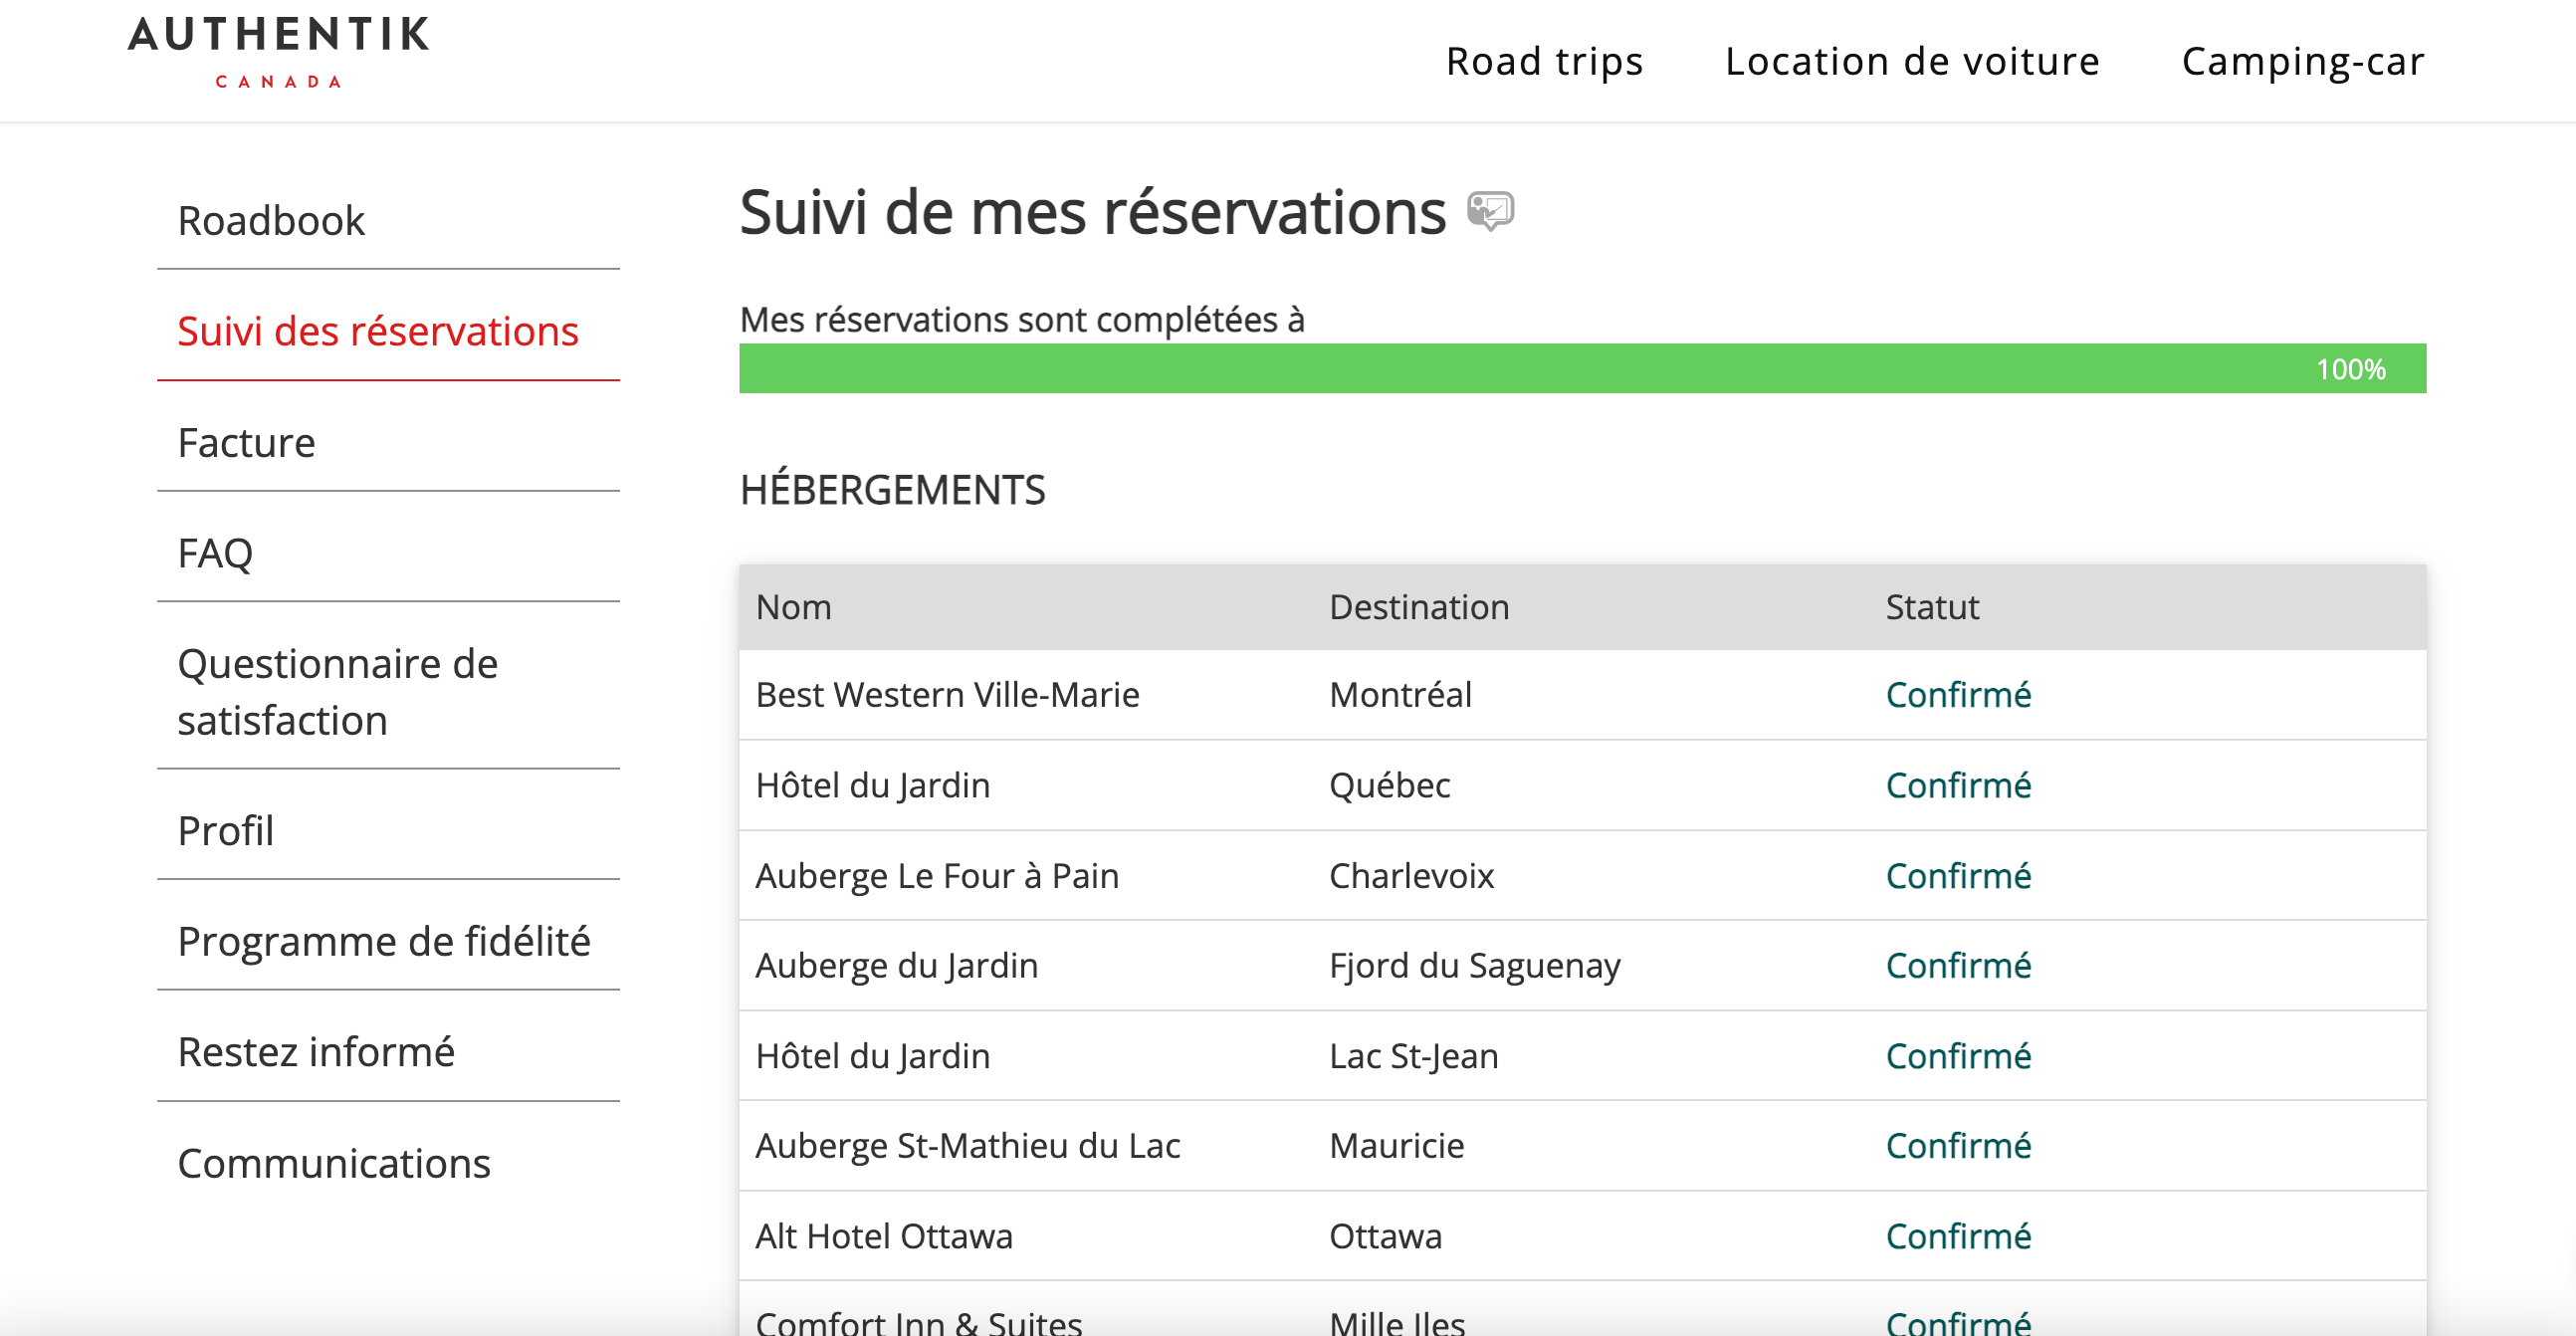Select Suivi des réservations sidebar item

click(388, 331)
